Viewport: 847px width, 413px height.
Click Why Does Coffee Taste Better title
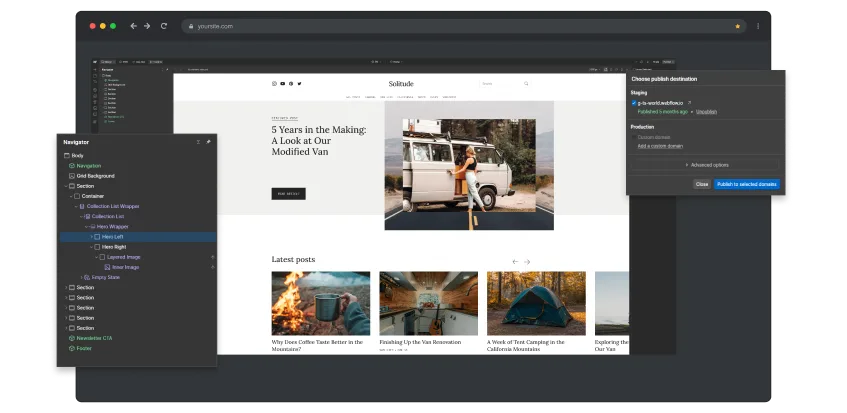pyautogui.click(x=317, y=346)
